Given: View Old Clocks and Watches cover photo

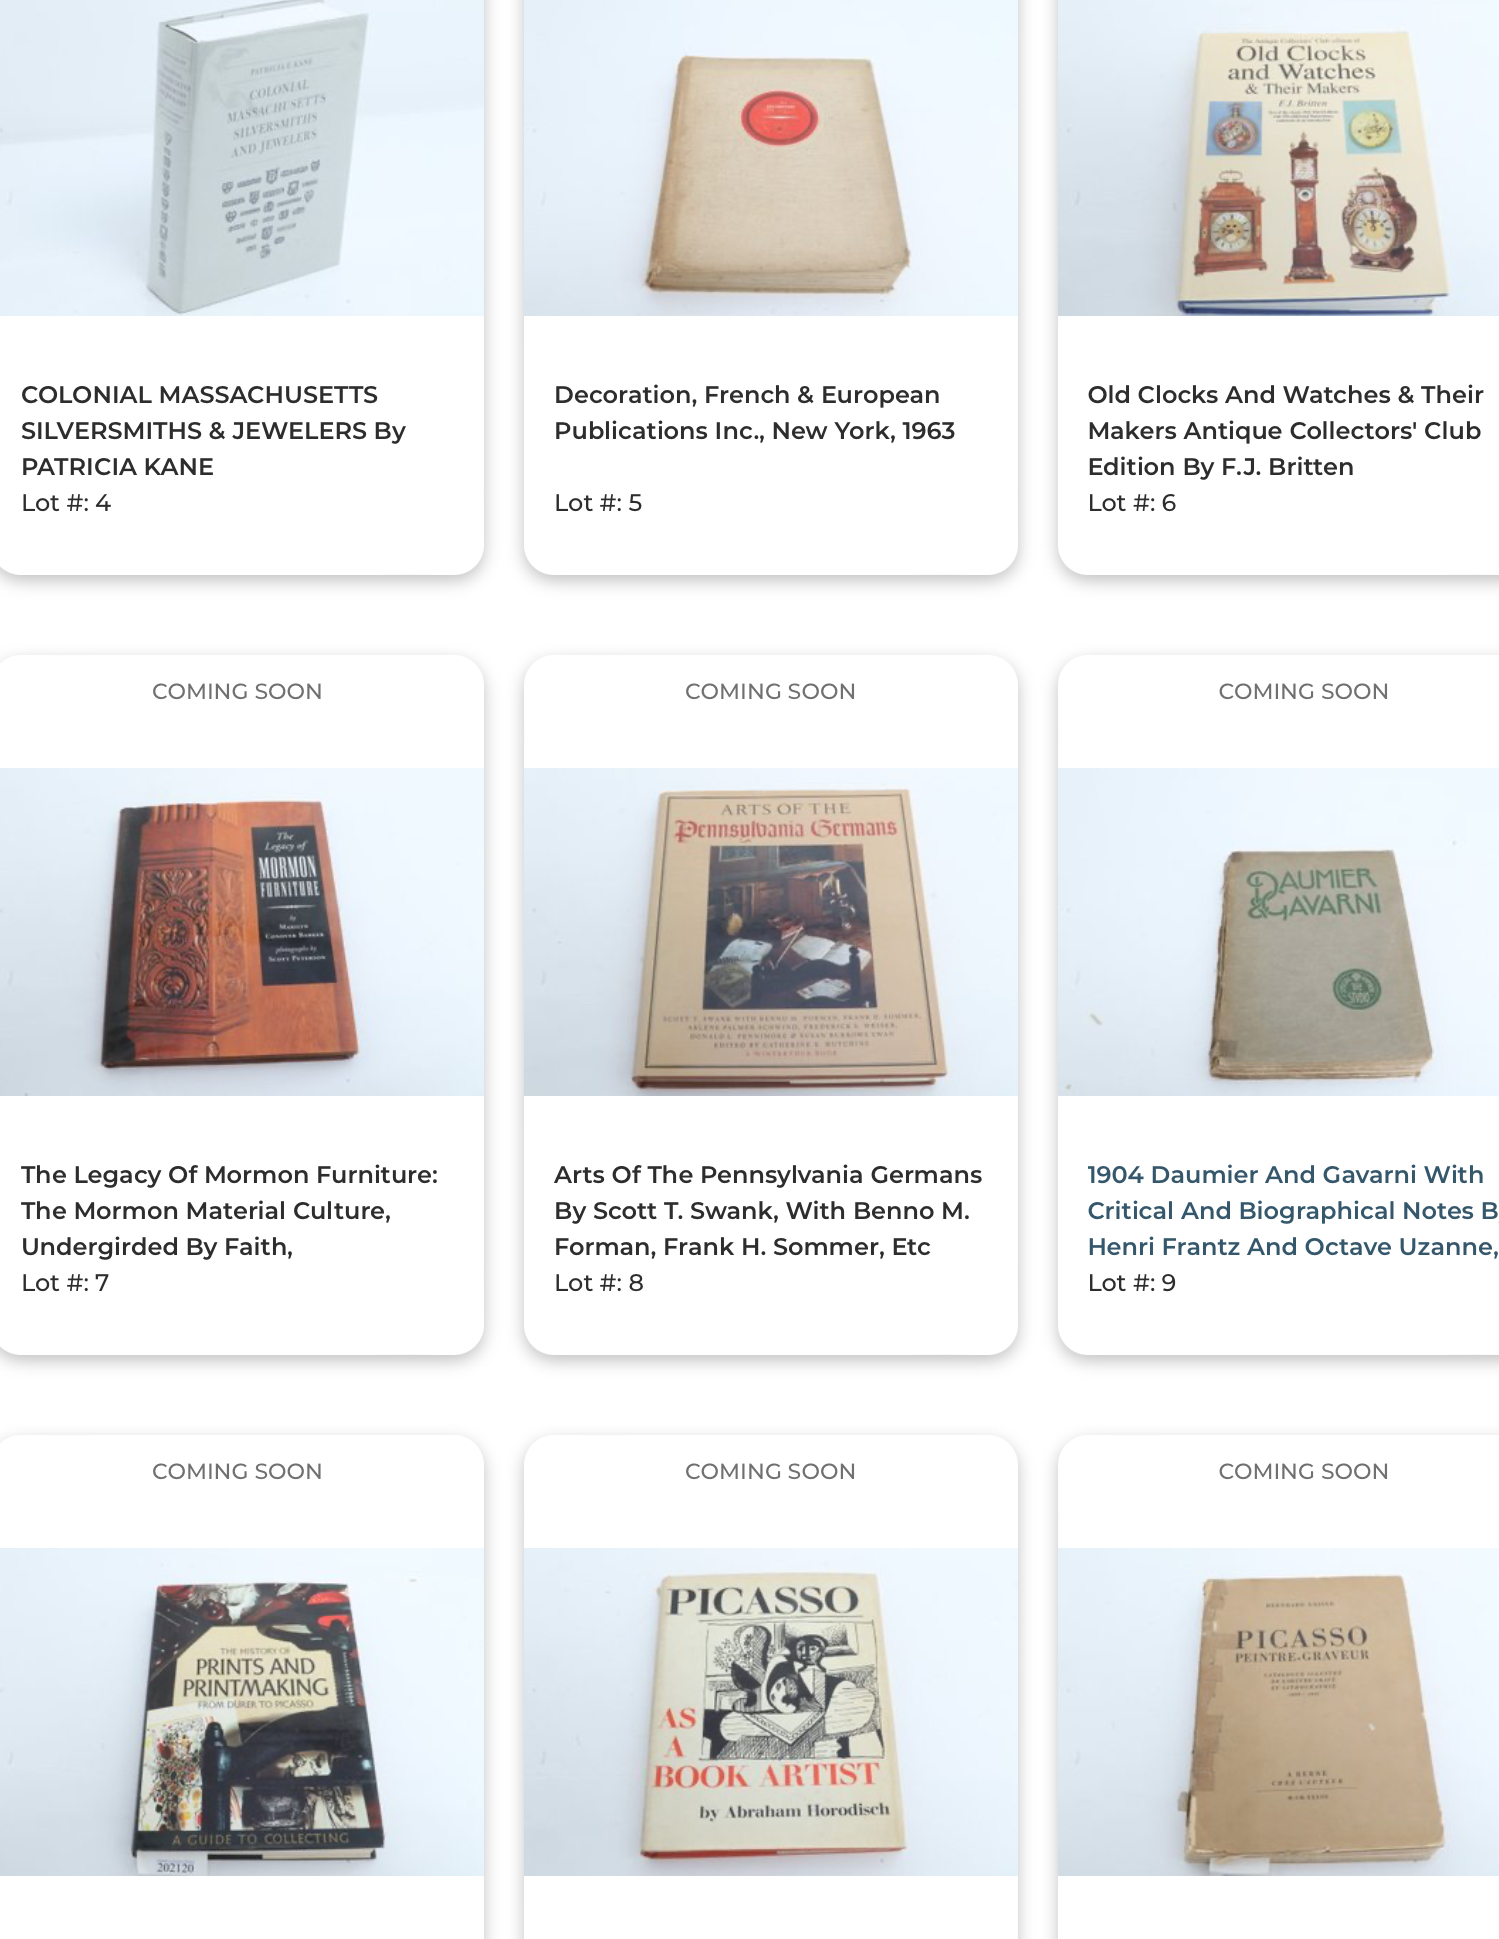Looking at the screenshot, I should pos(1278,158).
